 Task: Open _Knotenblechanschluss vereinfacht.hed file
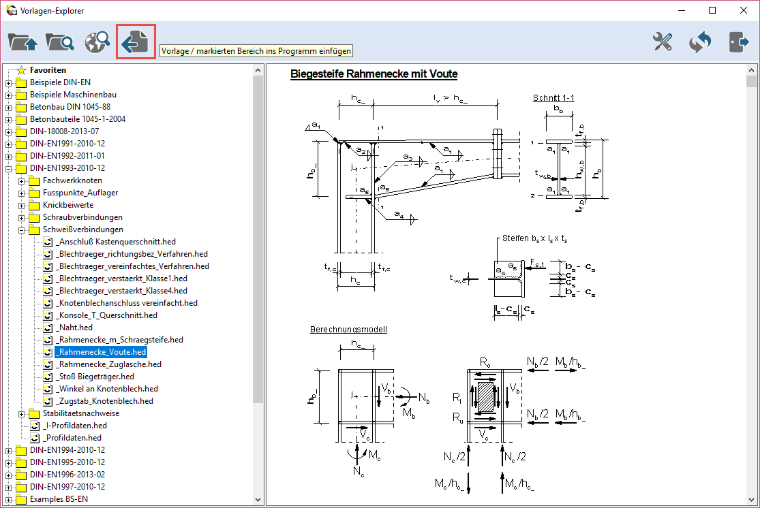[x=127, y=303]
